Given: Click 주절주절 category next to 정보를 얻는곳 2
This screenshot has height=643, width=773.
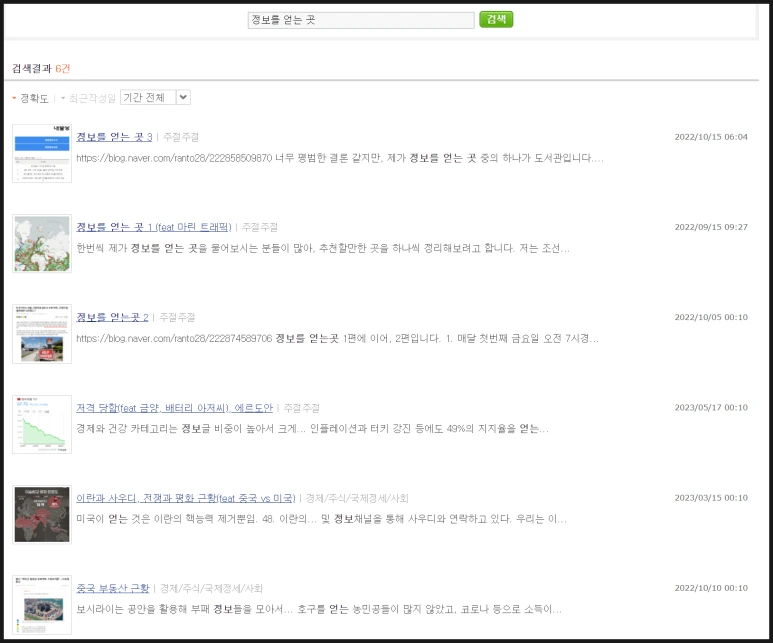Looking at the screenshot, I should 177,318.
